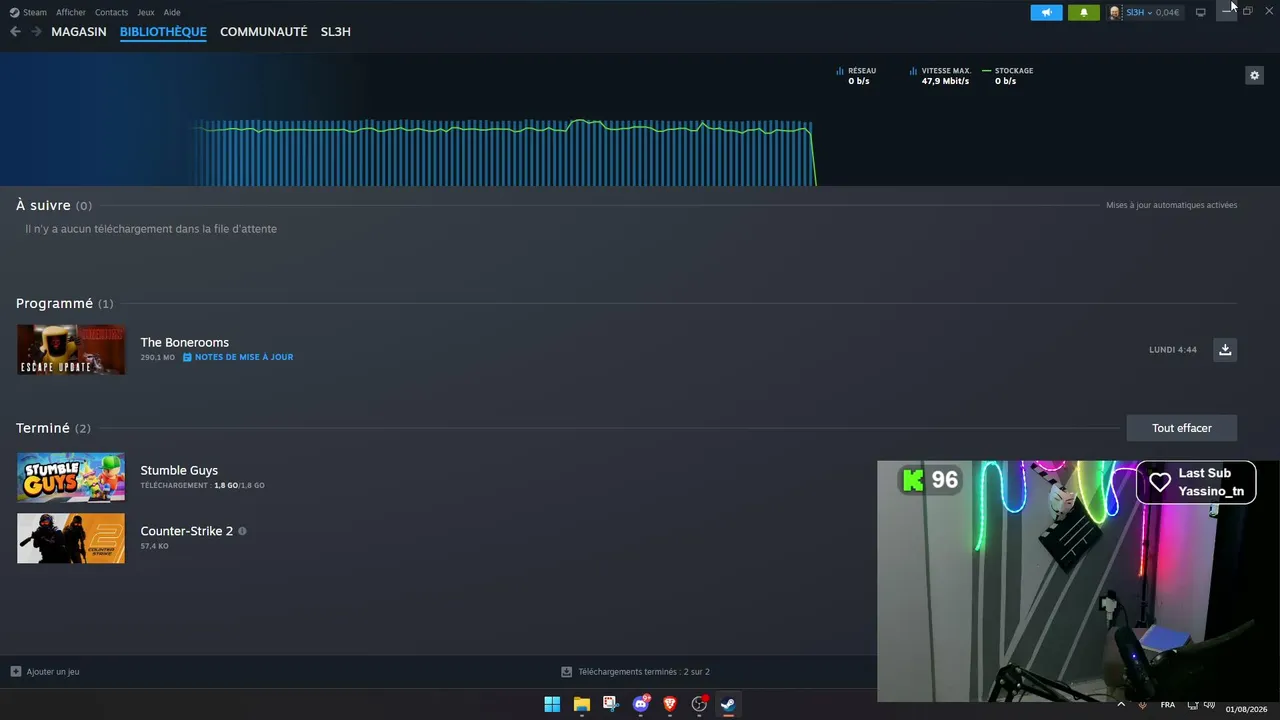The height and width of the screenshot is (720, 1280).
Task: Open the green notifications bell
Action: (1083, 12)
